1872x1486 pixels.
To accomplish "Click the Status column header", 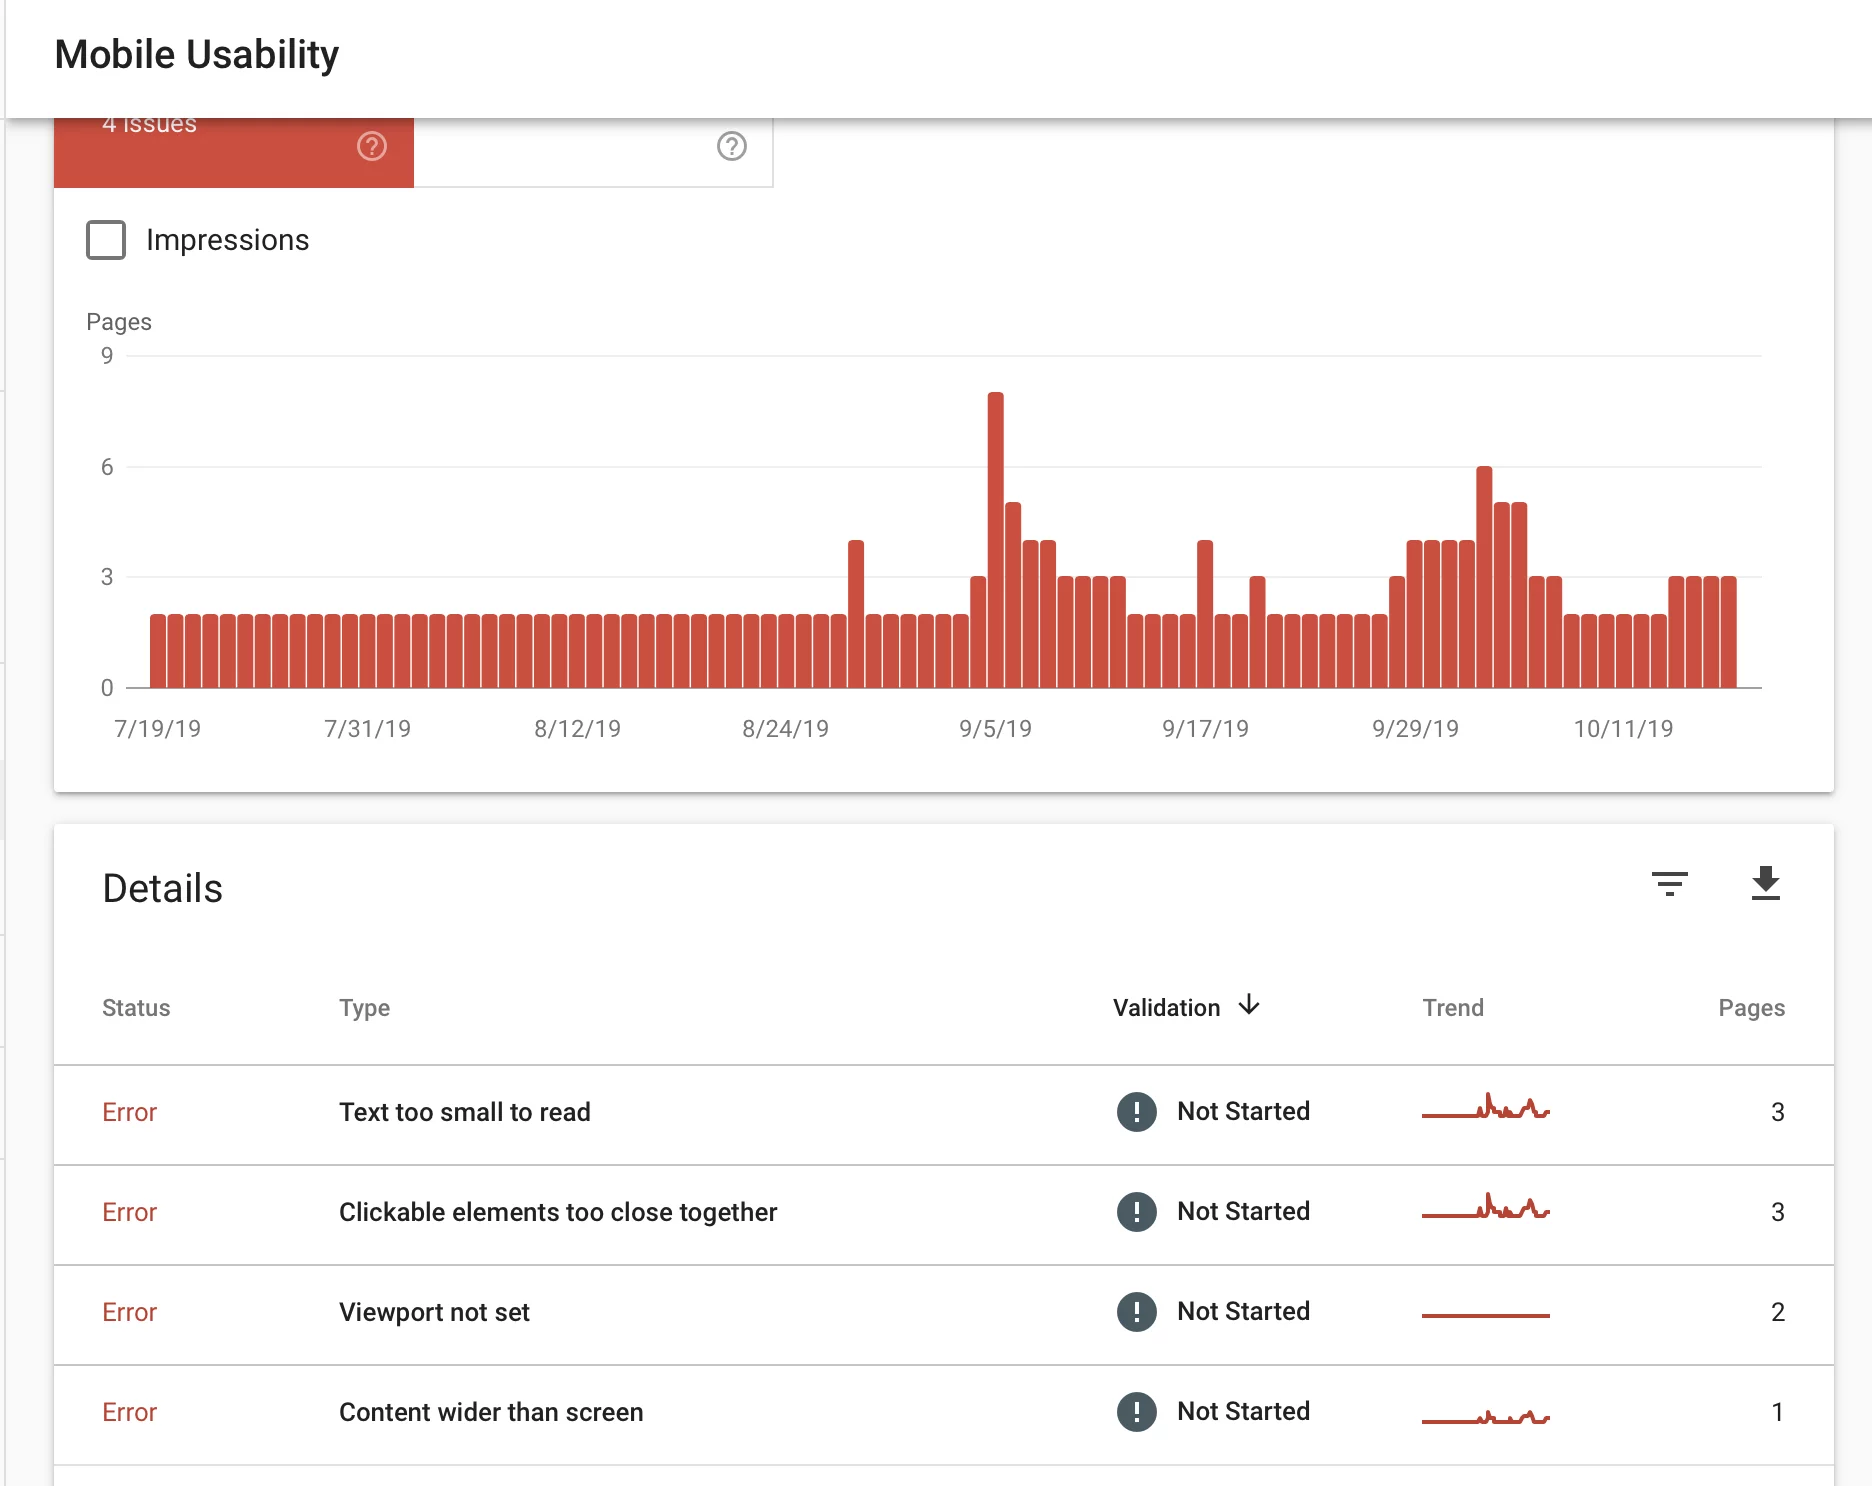I will (x=136, y=1008).
